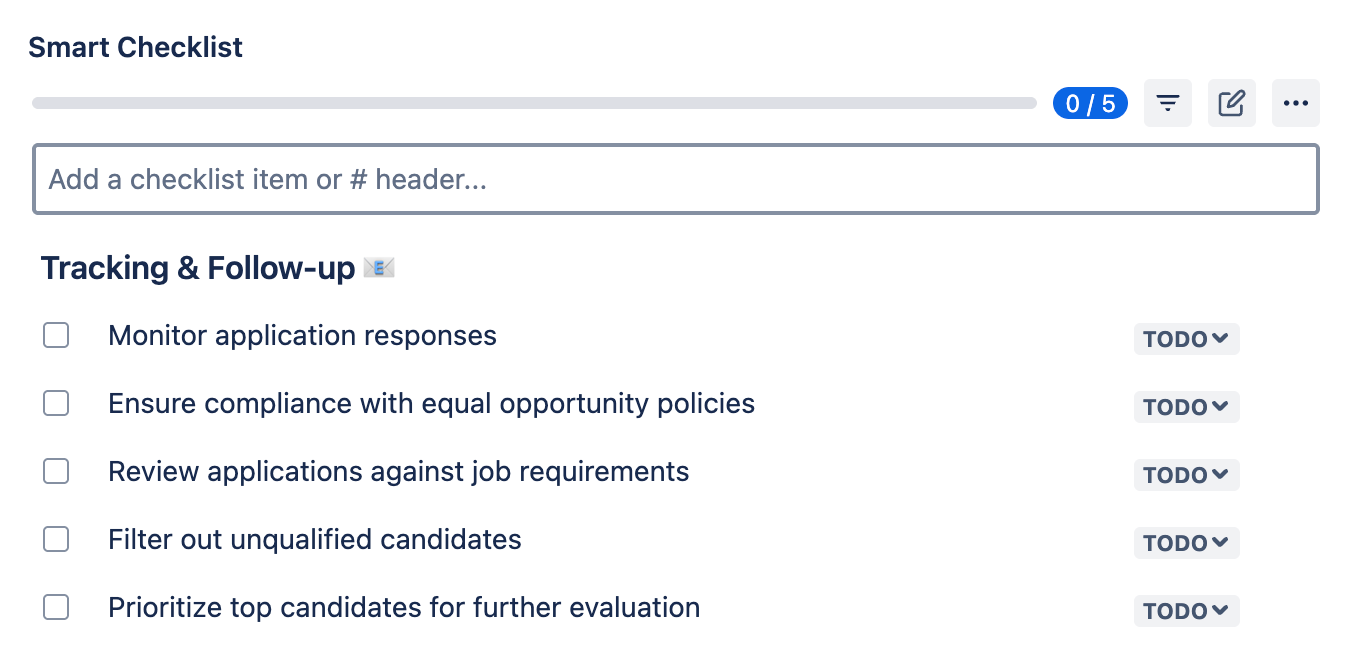Open TODO dropdown for Review applications item
The height and width of the screenshot is (672, 1364).
click(x=1186, y=475)
